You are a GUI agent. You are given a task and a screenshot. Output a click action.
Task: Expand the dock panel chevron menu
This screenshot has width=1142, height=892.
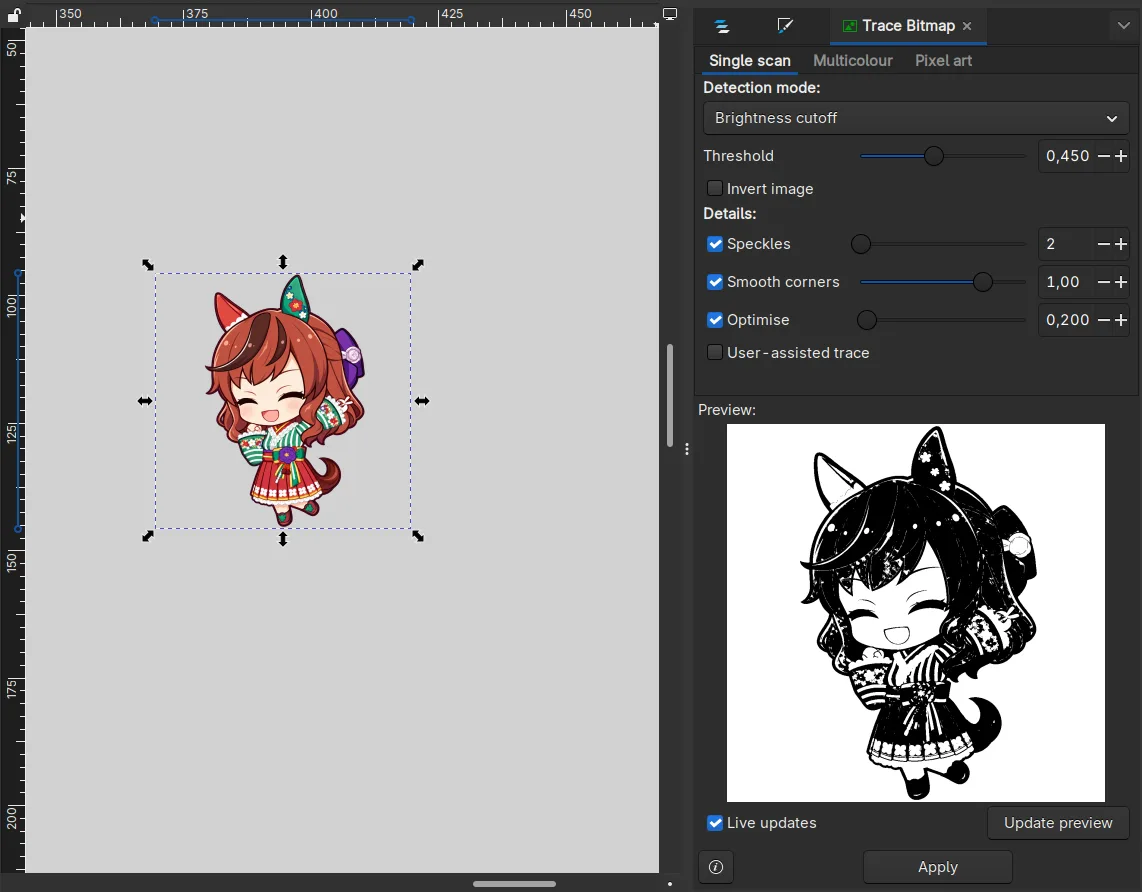[x=1124, y=25]
